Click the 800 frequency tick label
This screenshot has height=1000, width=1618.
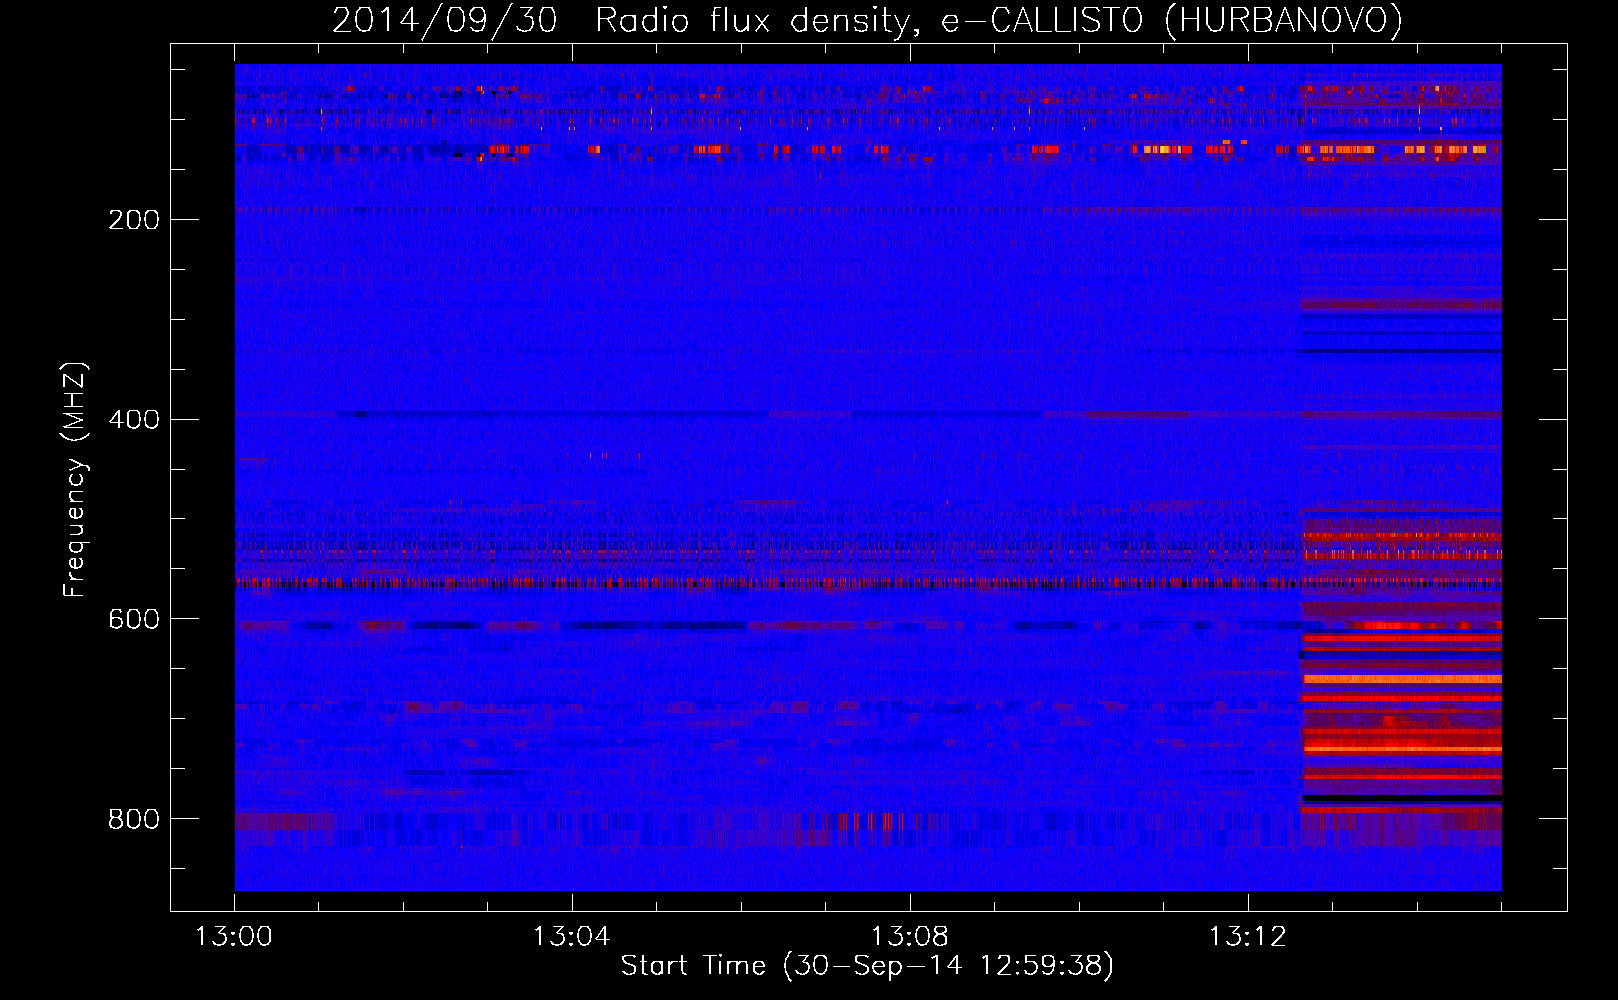(x=134, y=820)
